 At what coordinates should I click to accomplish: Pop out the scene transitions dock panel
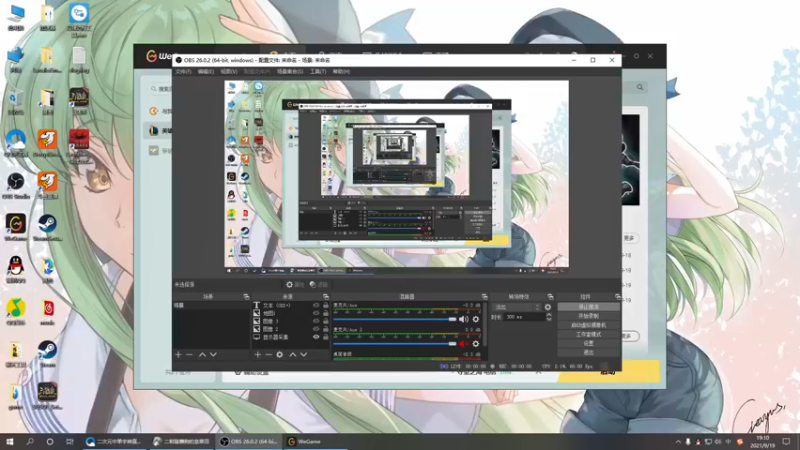tap(550, 296)
